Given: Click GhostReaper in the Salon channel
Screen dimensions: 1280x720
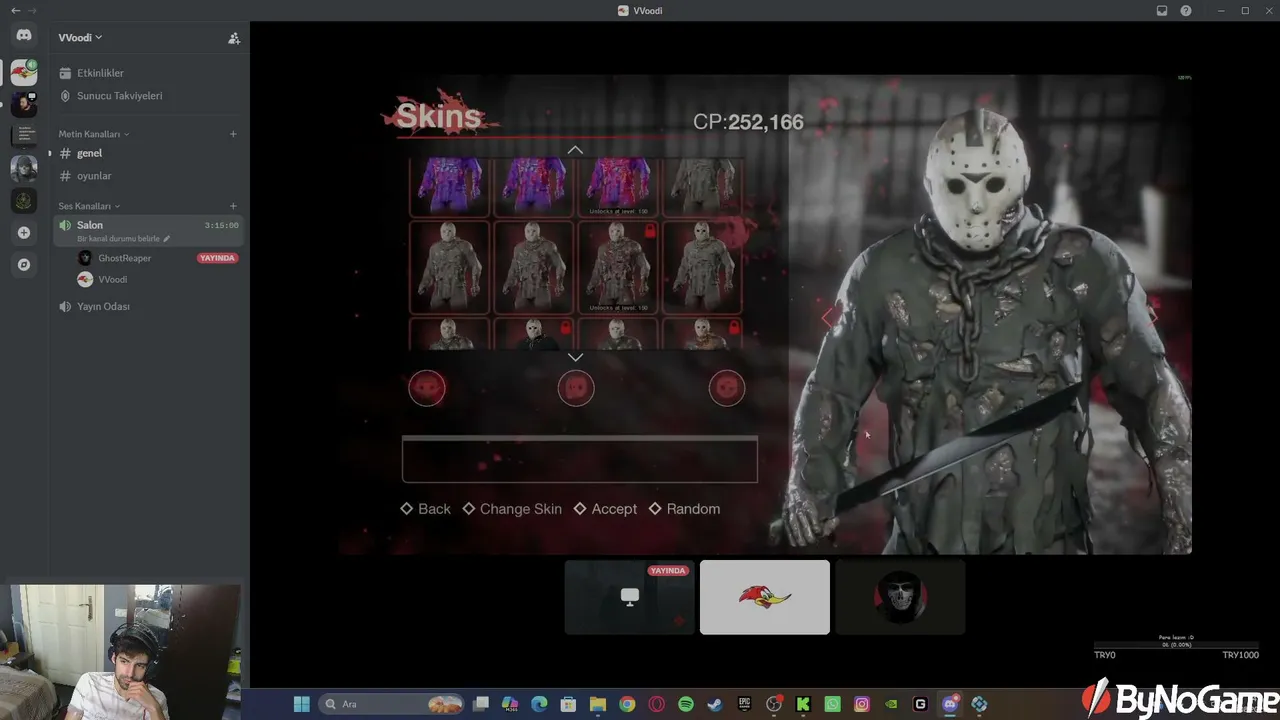Looking at the screenshot, I should pos(124,258).
